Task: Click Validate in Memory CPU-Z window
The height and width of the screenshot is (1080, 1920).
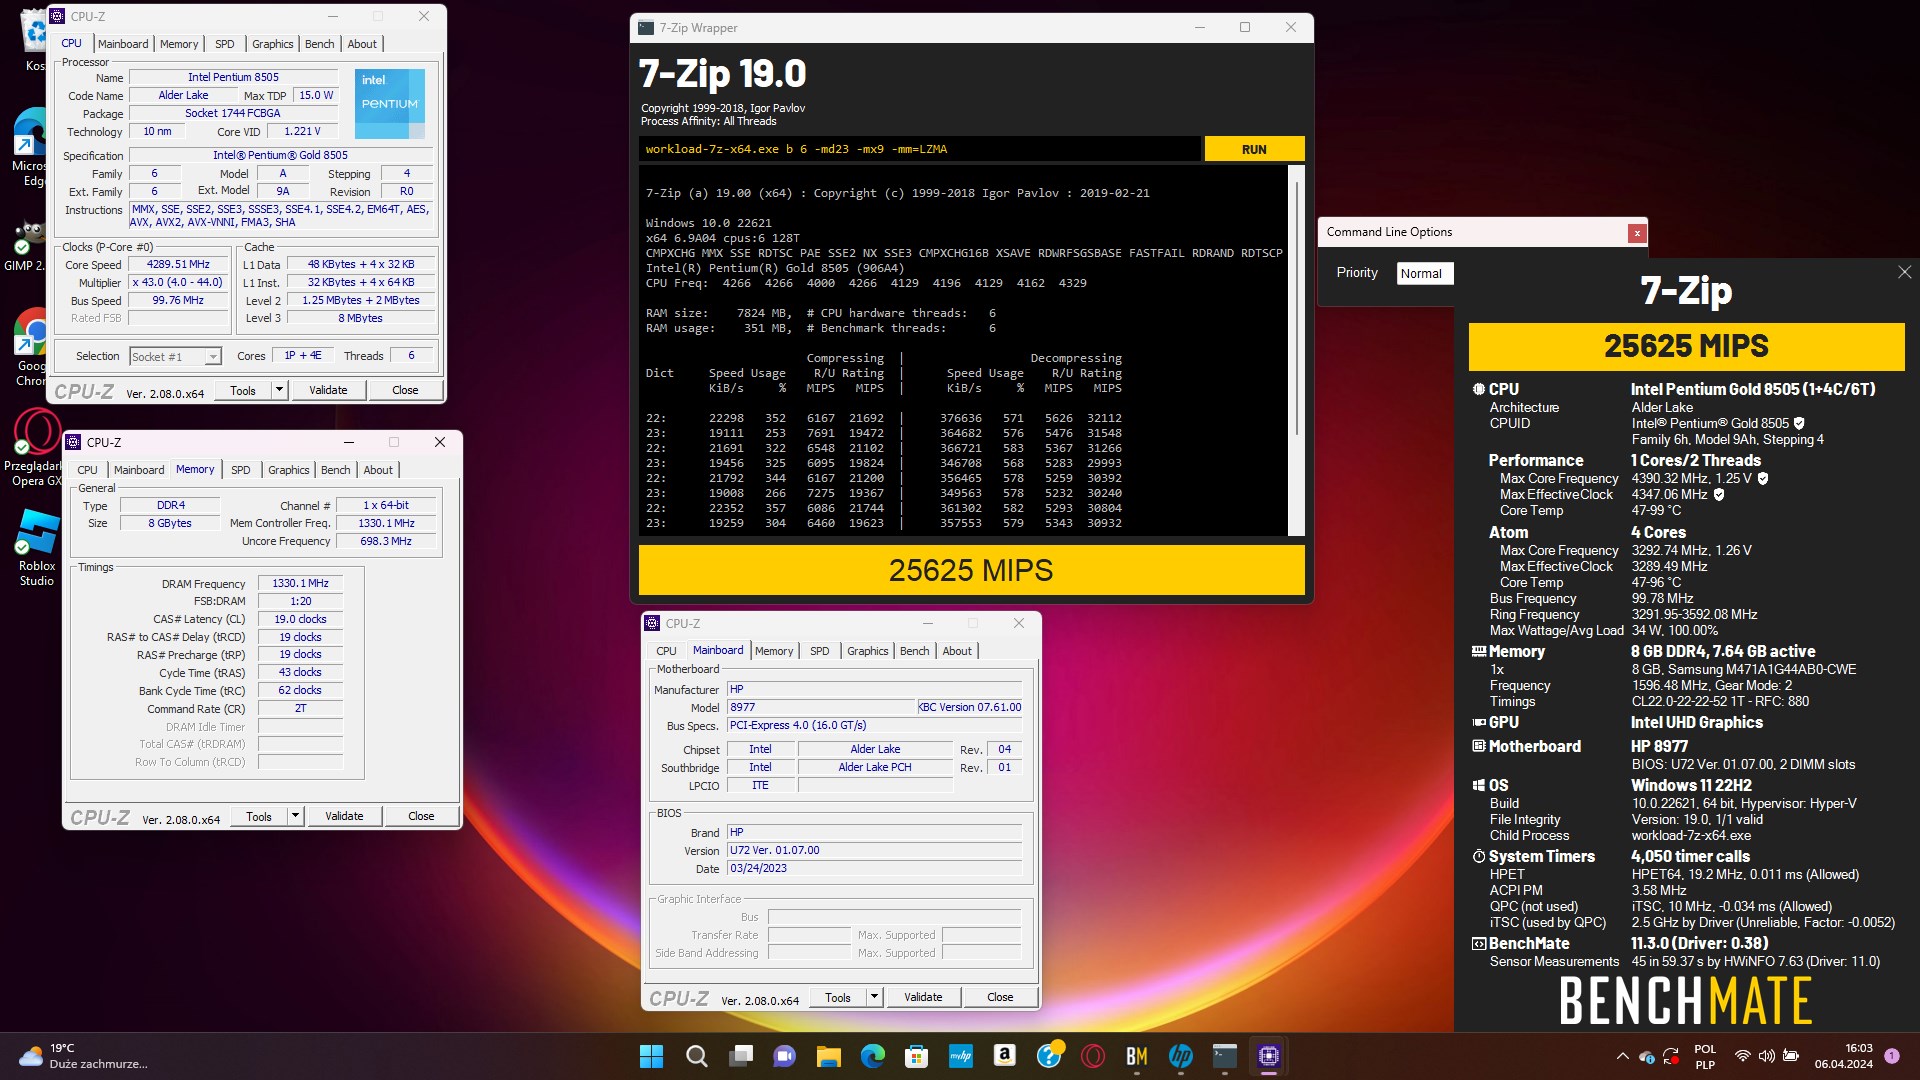Action: tap(344, 816)
